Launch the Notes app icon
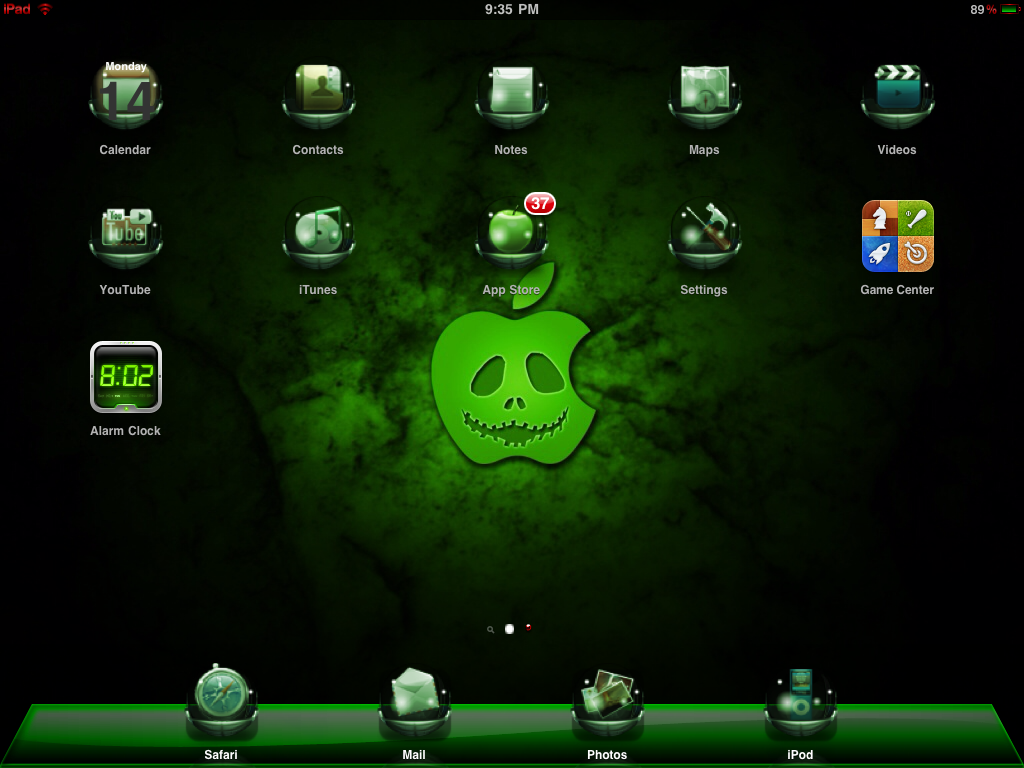Screen dimensions: 1024x768 tap(511, 95)
